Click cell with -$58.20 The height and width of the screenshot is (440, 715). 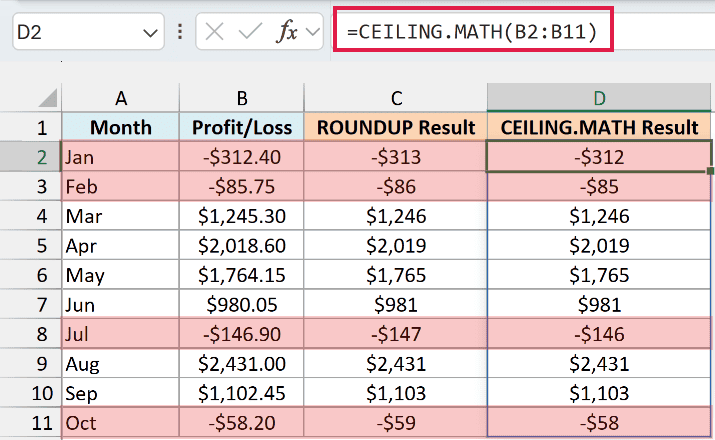[242, 423]
